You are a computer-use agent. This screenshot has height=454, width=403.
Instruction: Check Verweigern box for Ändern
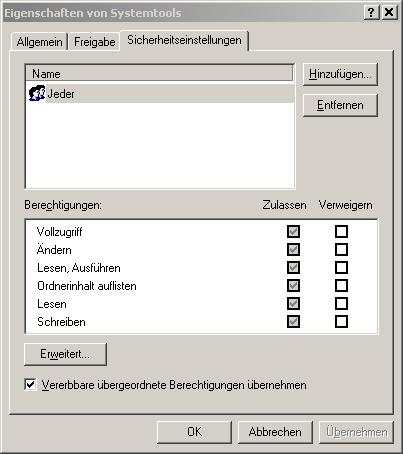[341, 250]
